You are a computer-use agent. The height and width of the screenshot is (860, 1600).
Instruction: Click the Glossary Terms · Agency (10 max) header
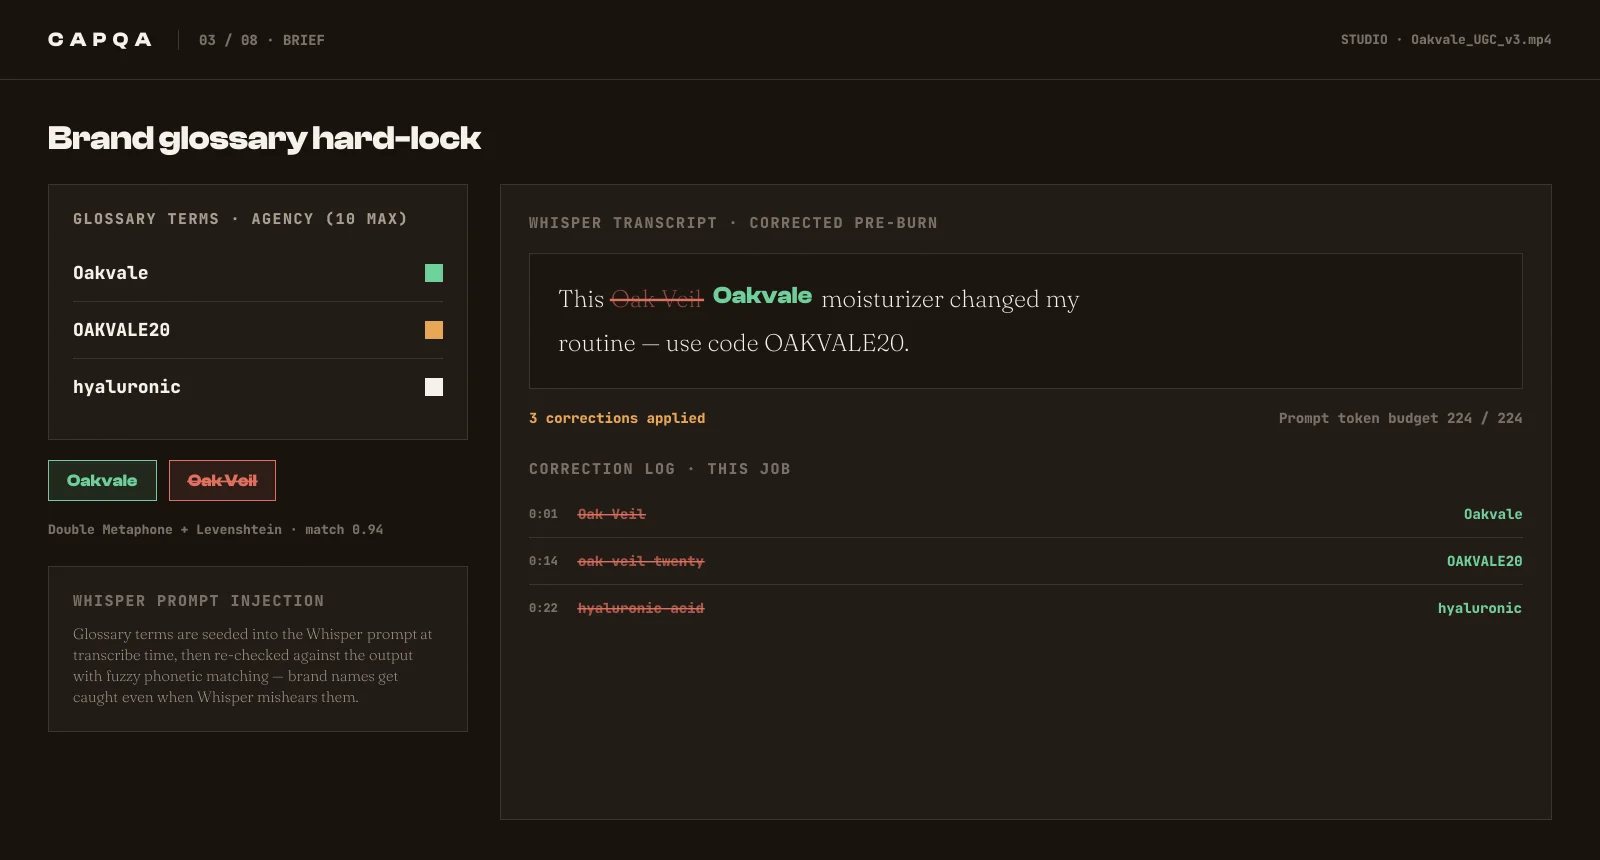point(240,219)
